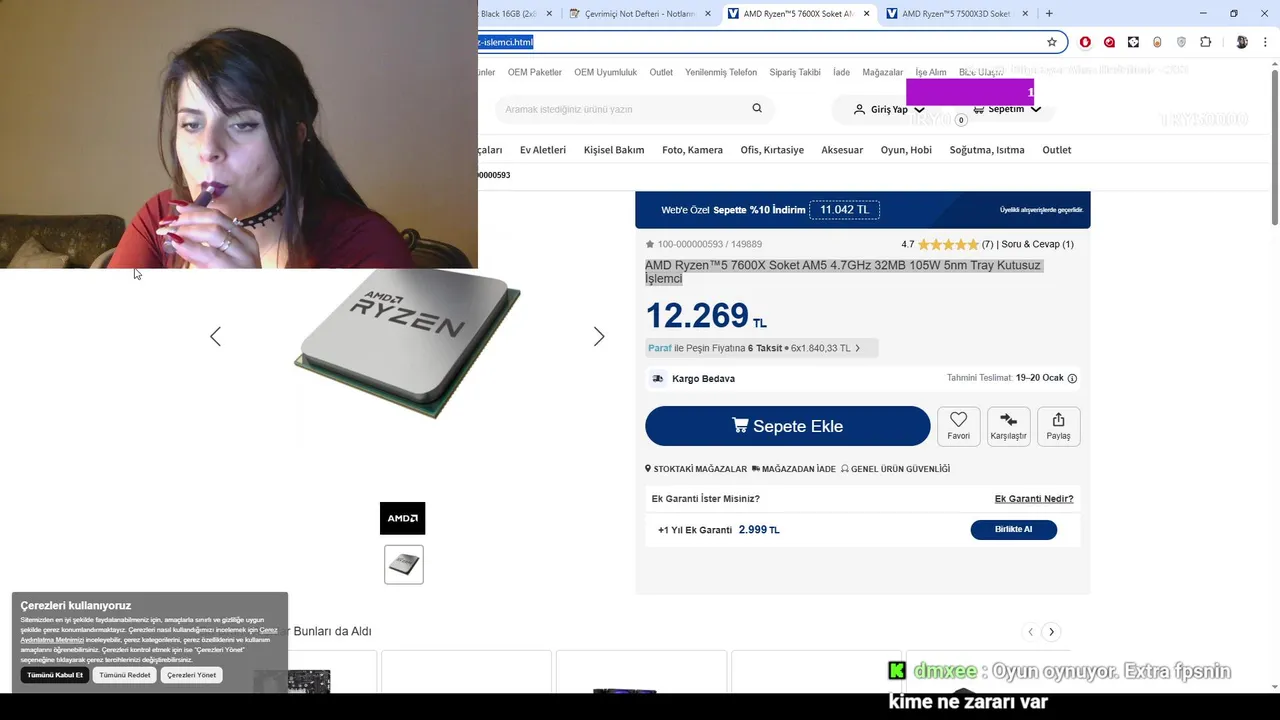Expand the Sepetim dropdown arrow
This screenshot has height=720, width=1280.
pos(1035,110)
